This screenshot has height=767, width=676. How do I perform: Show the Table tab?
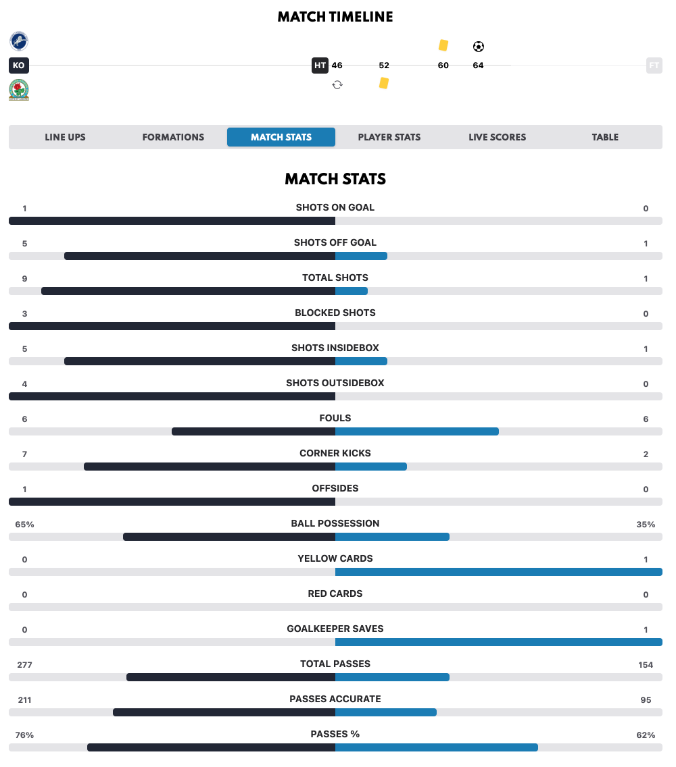pos(605,137)
